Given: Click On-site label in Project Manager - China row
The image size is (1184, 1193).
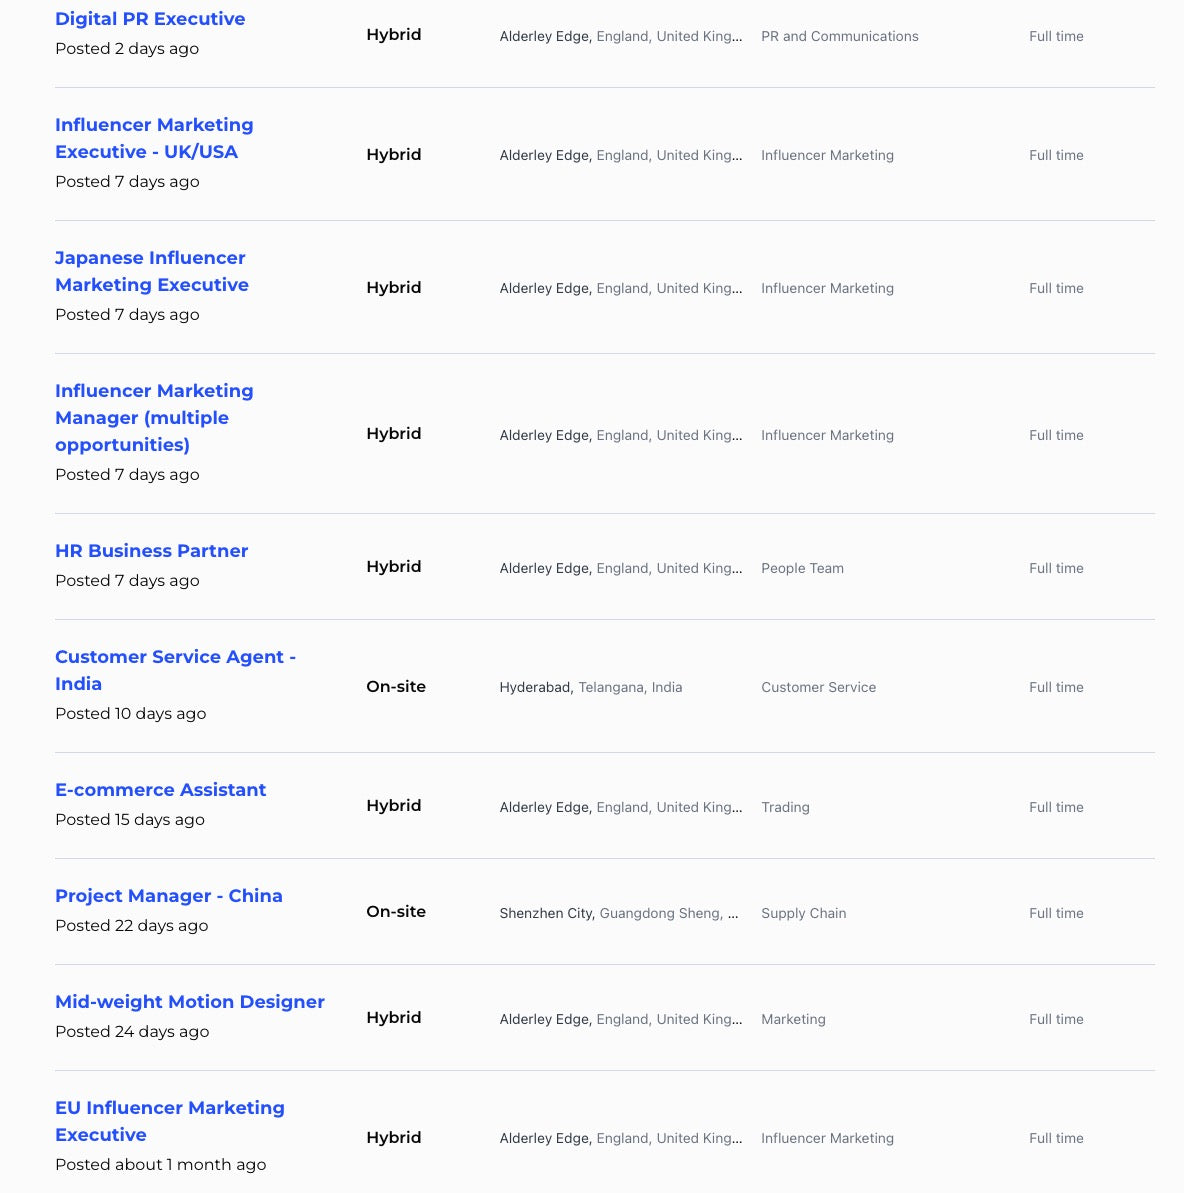Looking at the screenshot, I should 396,912.
